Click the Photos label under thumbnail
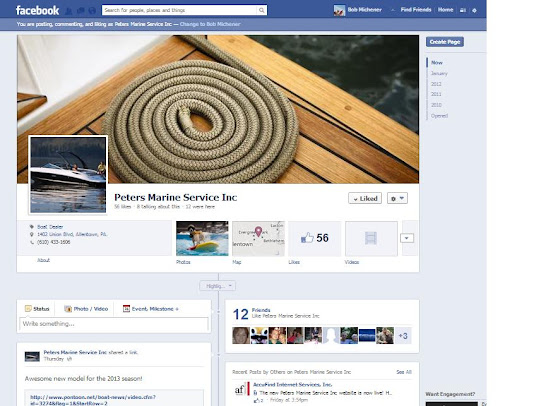541x406 pixels. pyautogui.click(x=183, y=262)
